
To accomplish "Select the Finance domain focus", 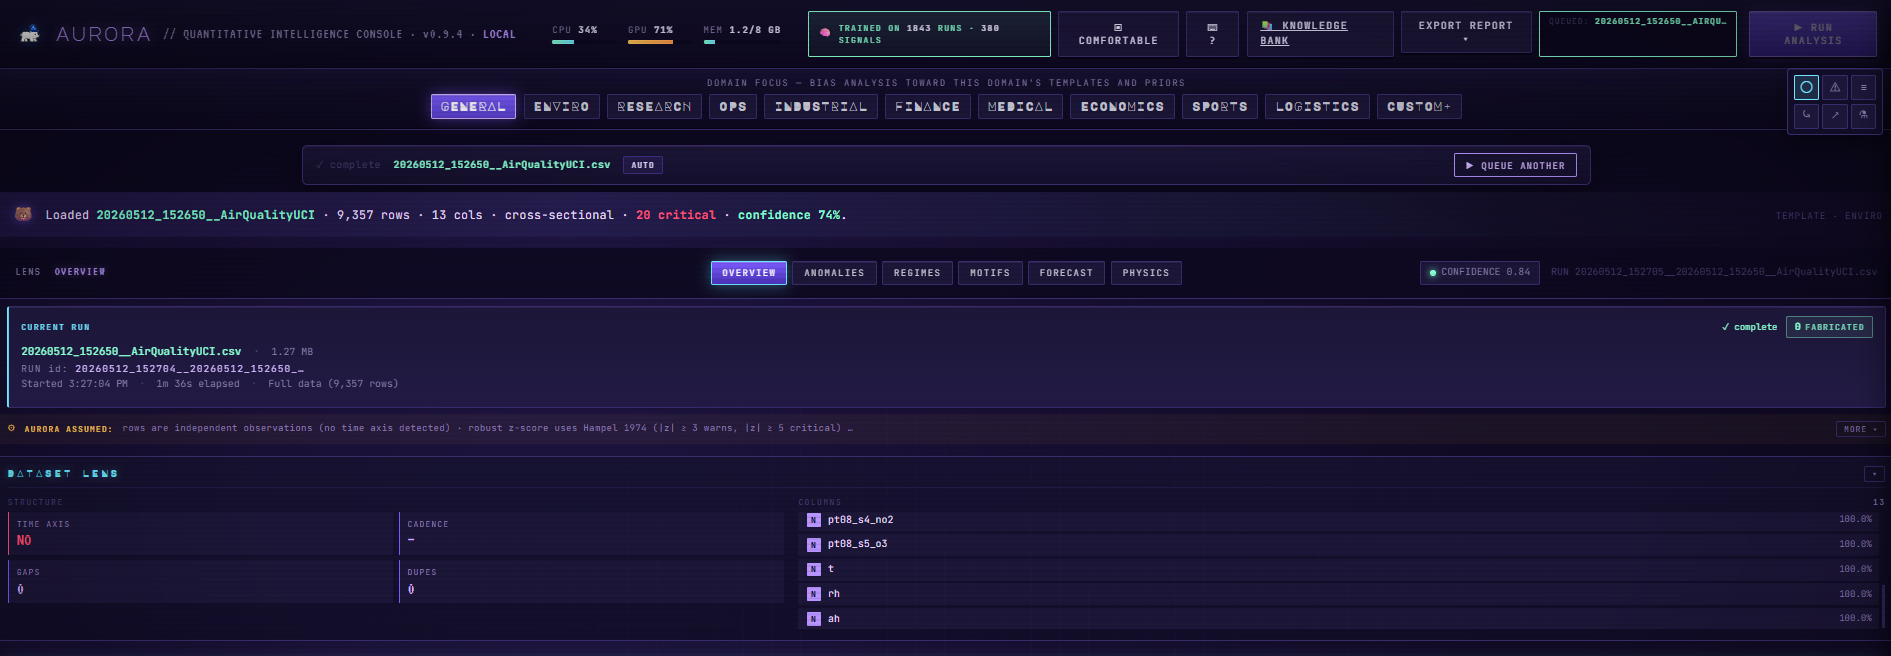I will click(x=927, y=106).
